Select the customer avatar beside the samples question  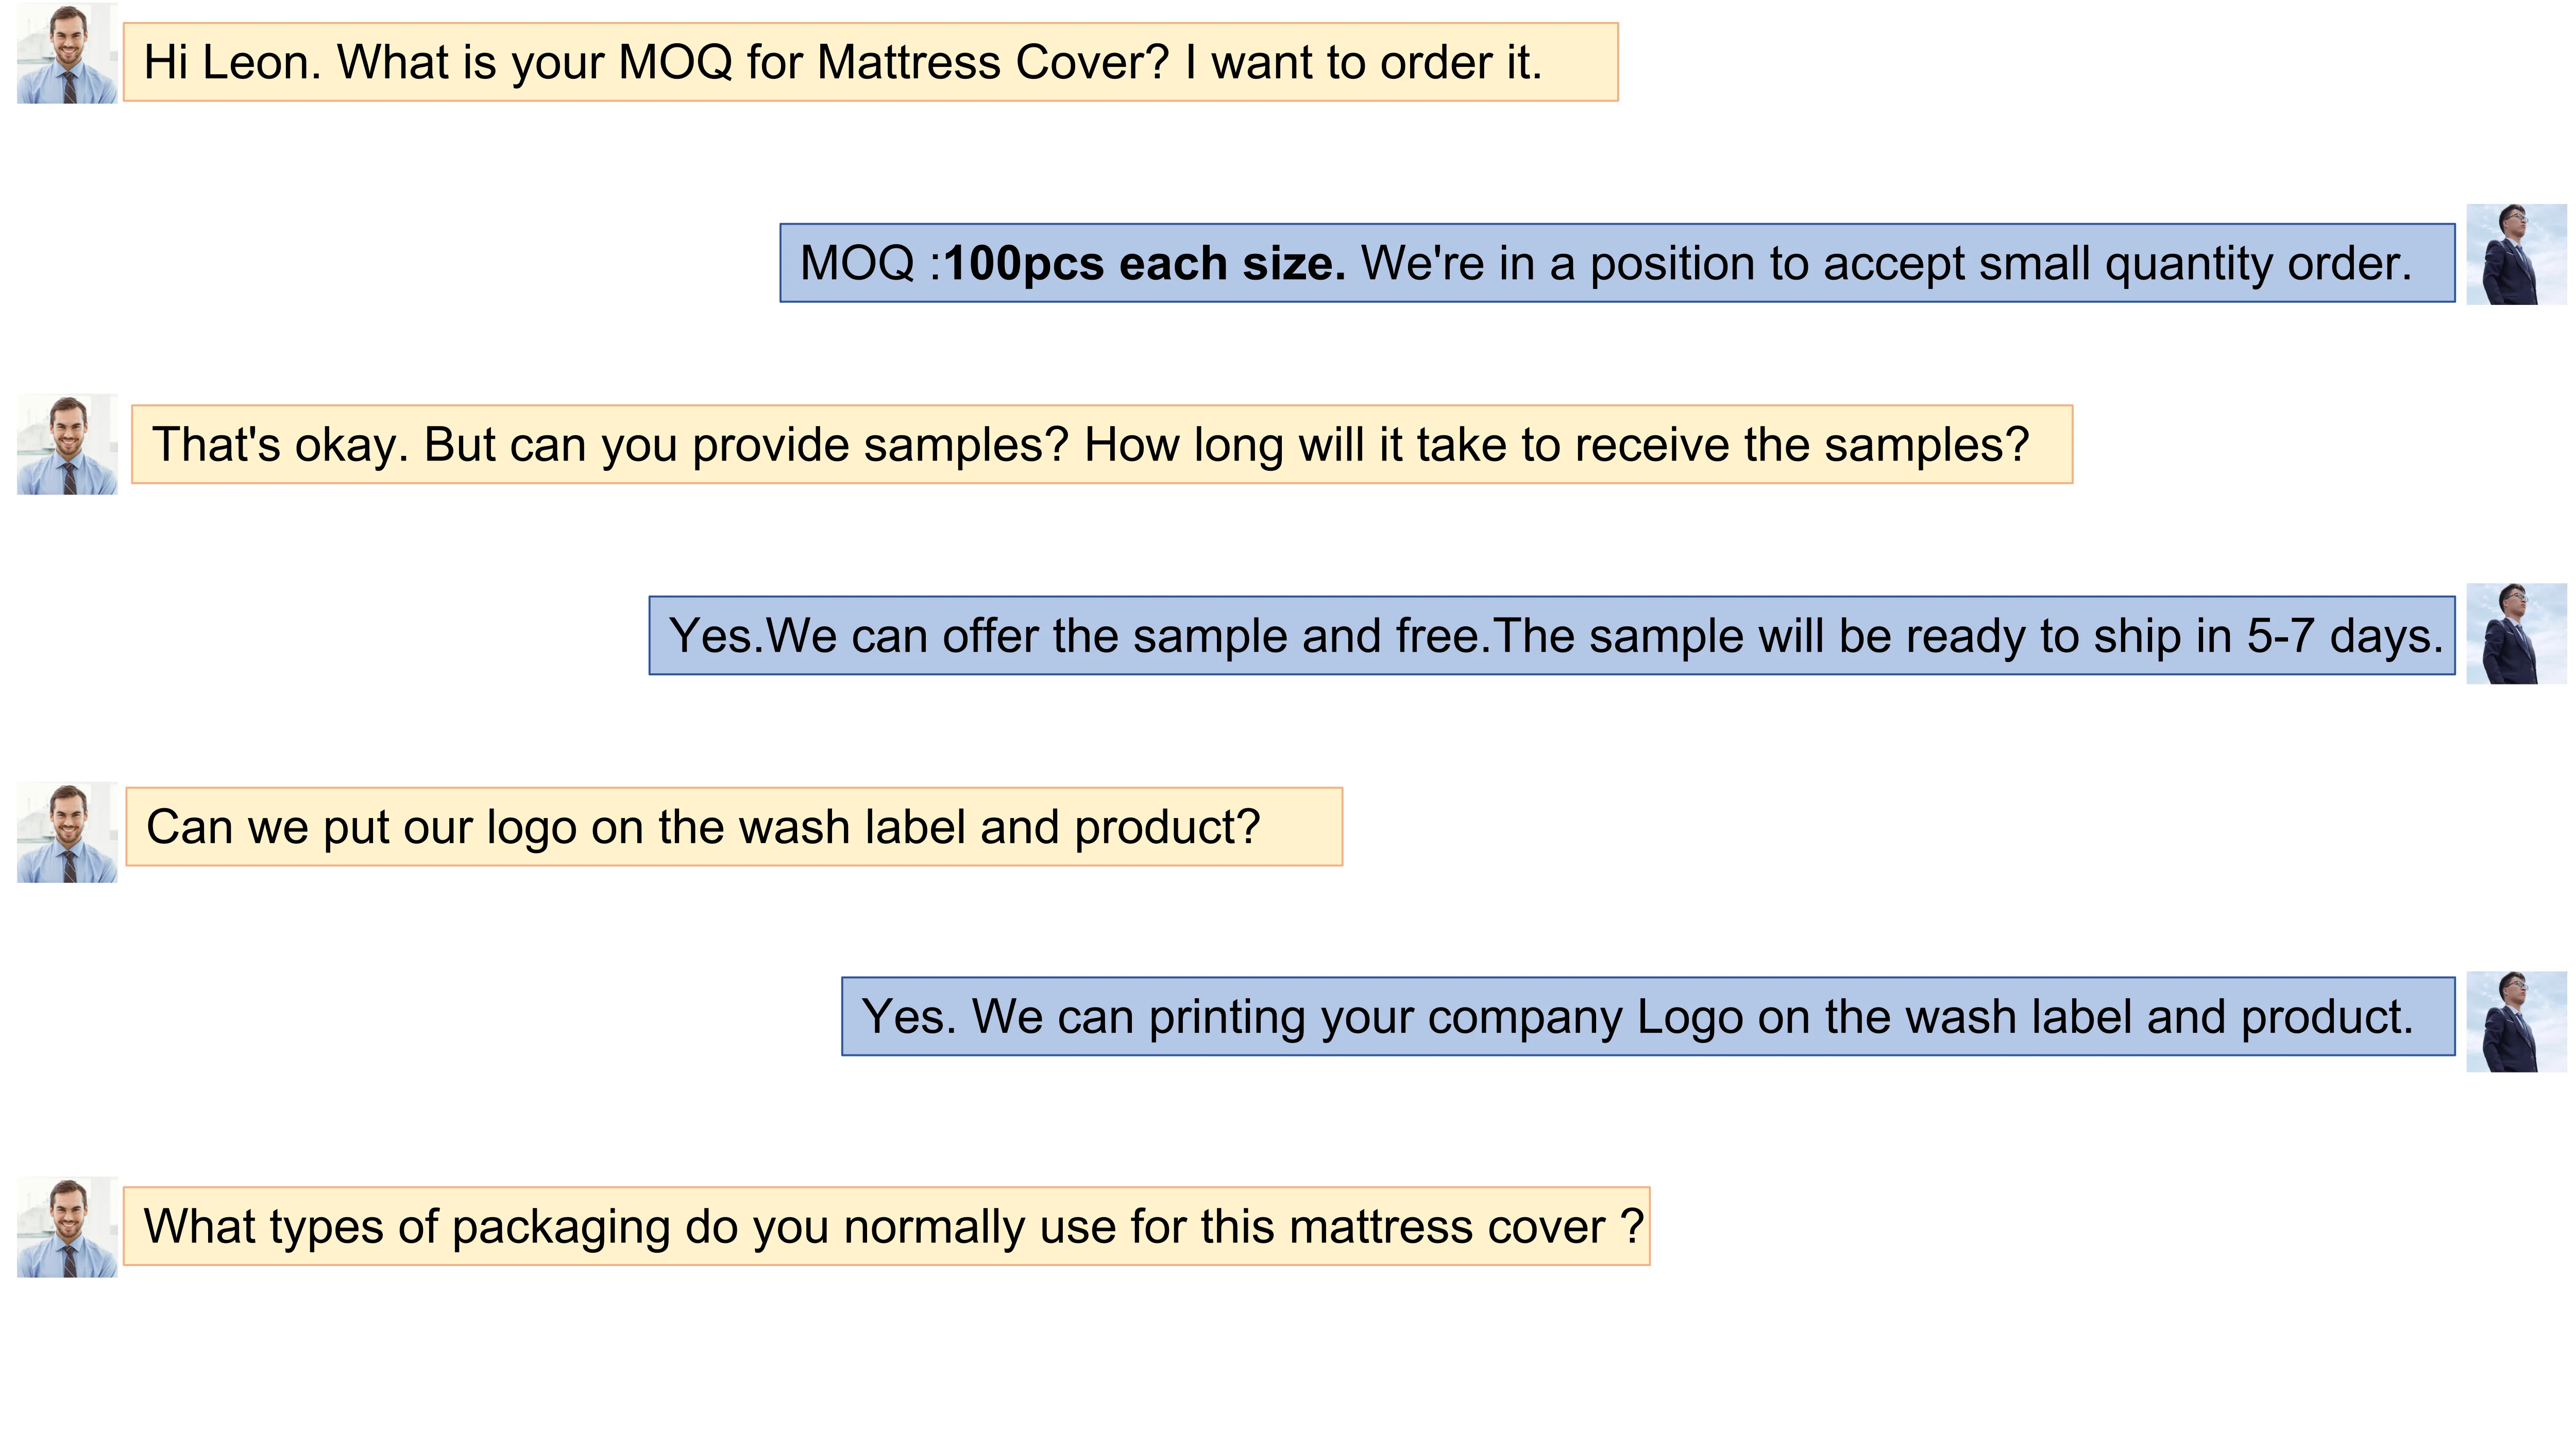click(67, 444)
